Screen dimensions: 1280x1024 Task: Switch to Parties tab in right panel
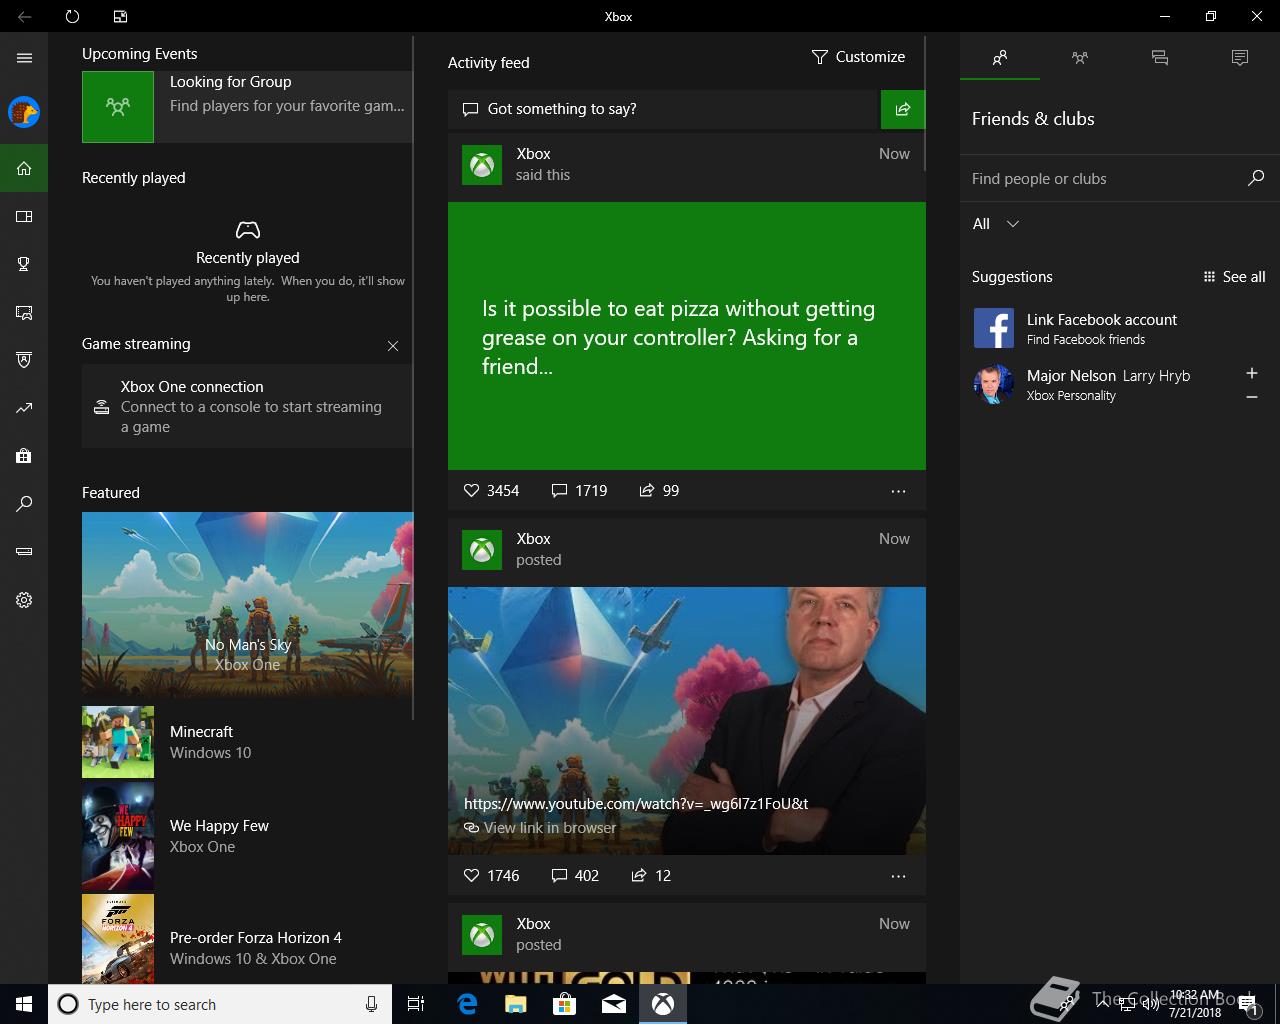[x=1080, y=58]
